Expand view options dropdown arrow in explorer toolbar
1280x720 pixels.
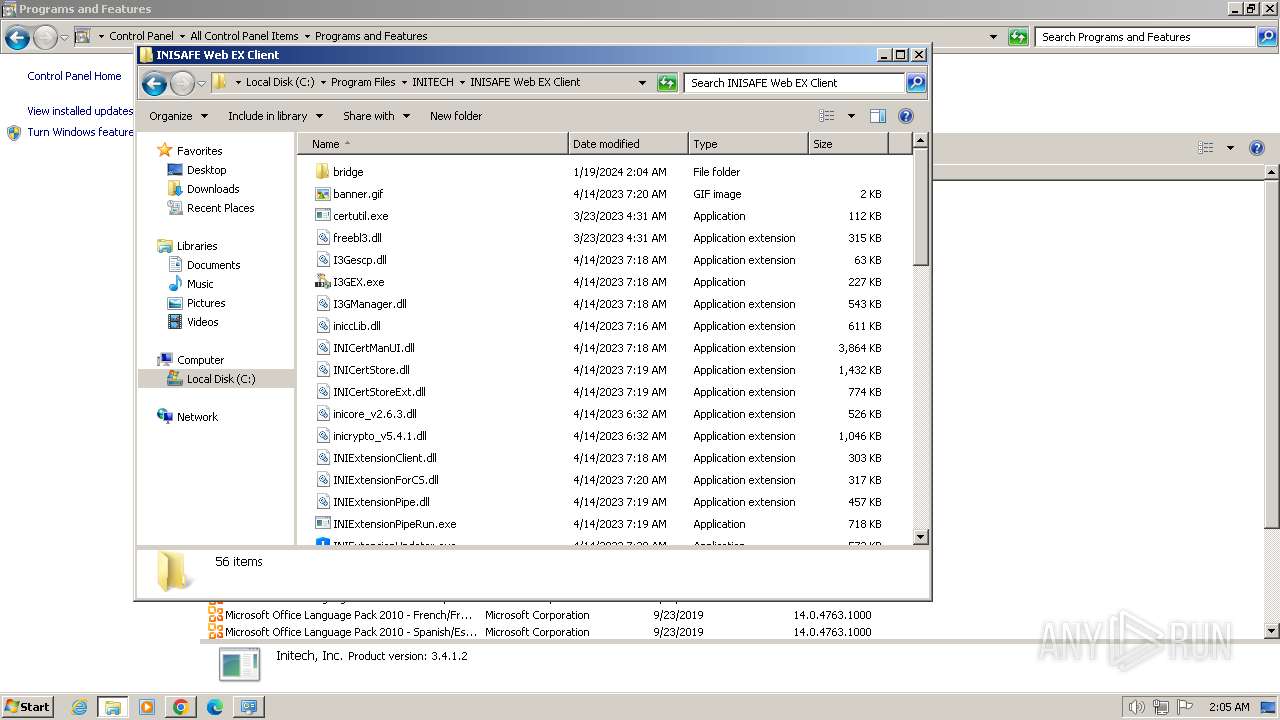coord(851,116)
